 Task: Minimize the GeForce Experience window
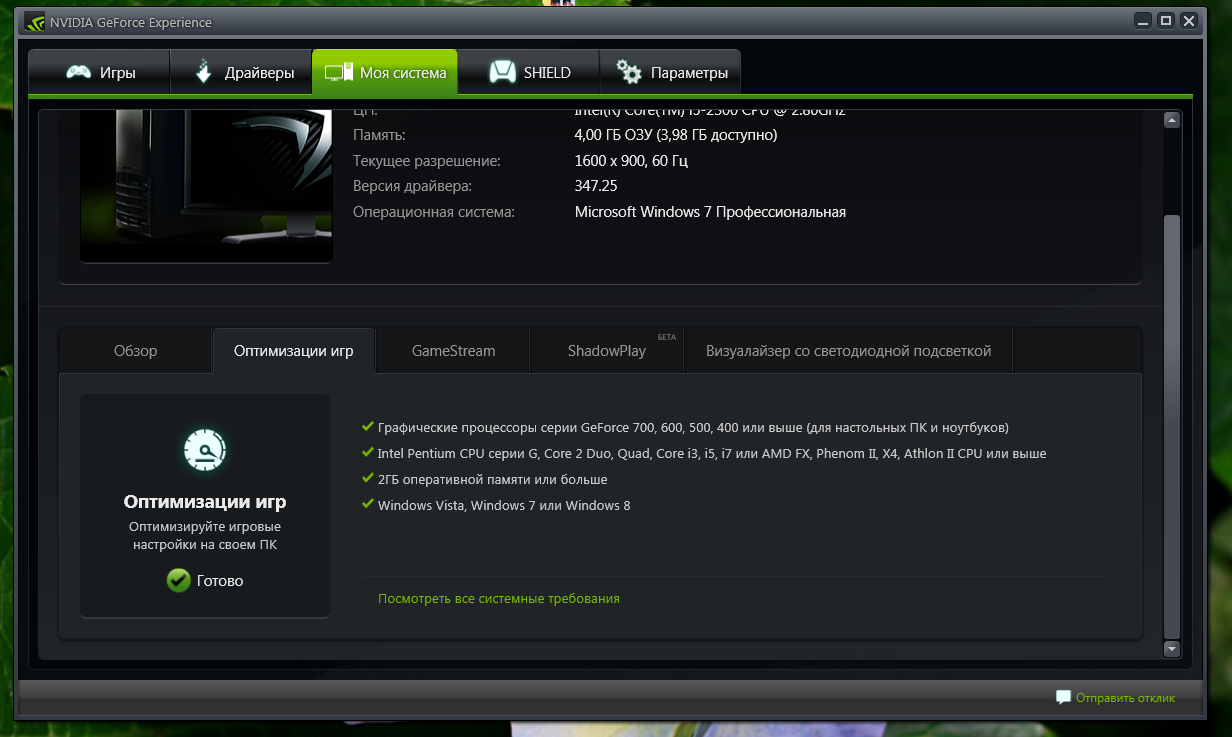pyautogui.click(x=1143, y=20)
